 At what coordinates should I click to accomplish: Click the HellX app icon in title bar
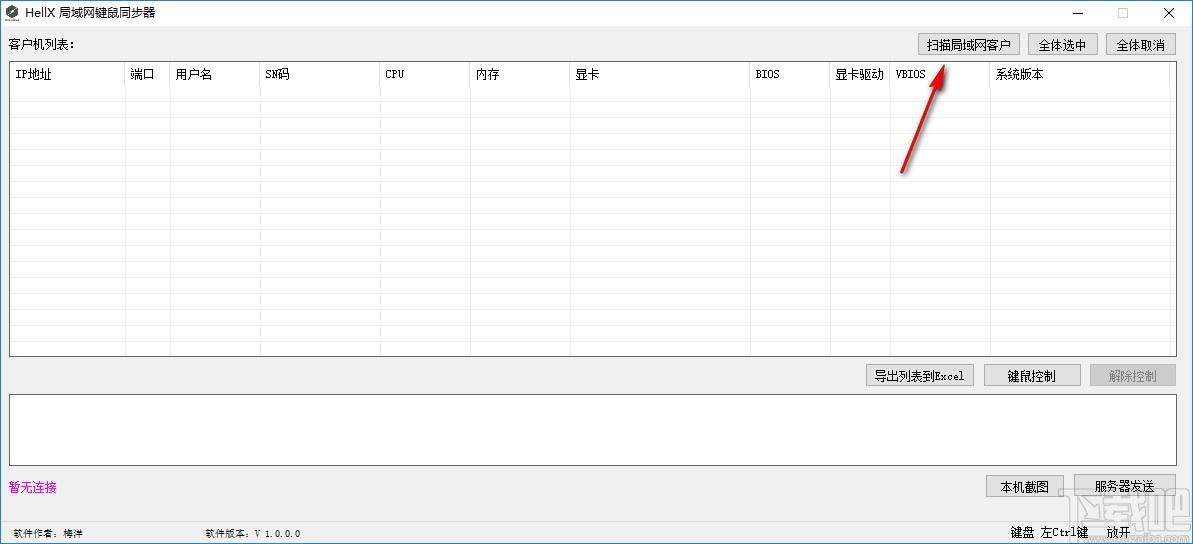pos(12,12)
